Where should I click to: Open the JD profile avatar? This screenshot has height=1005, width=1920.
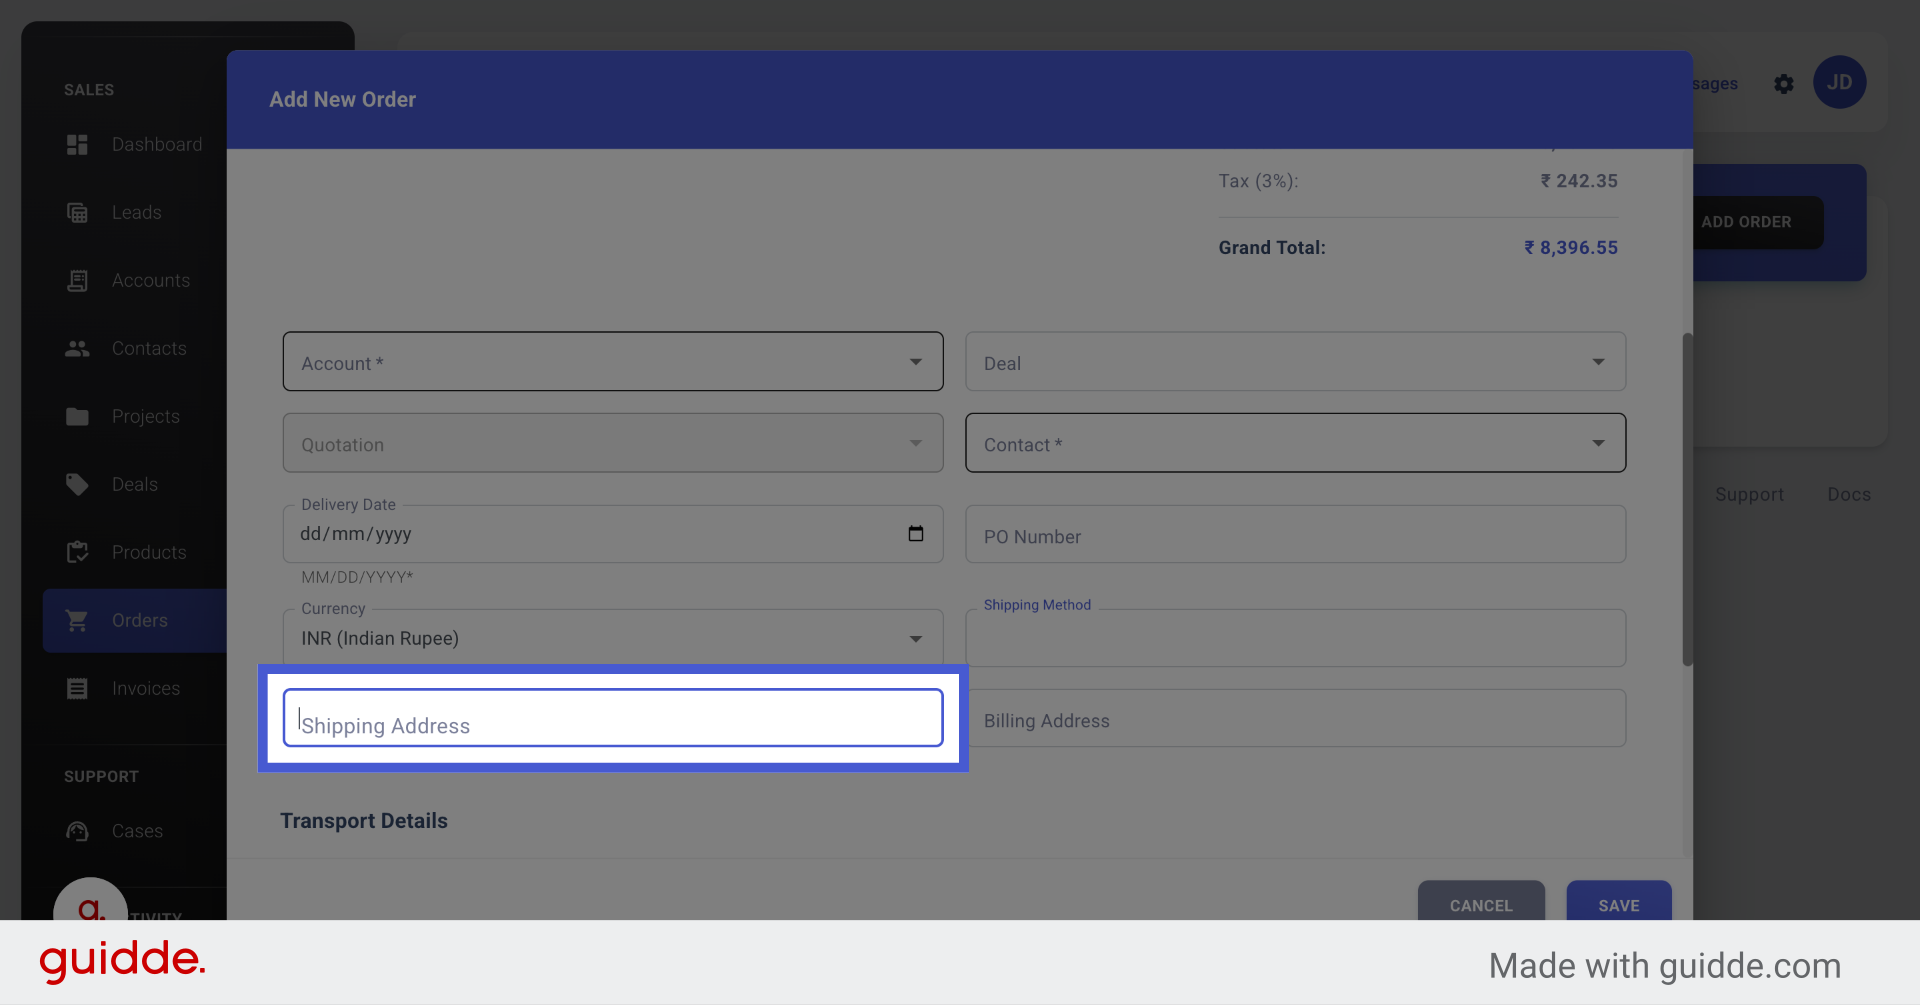pos(1840,82)
